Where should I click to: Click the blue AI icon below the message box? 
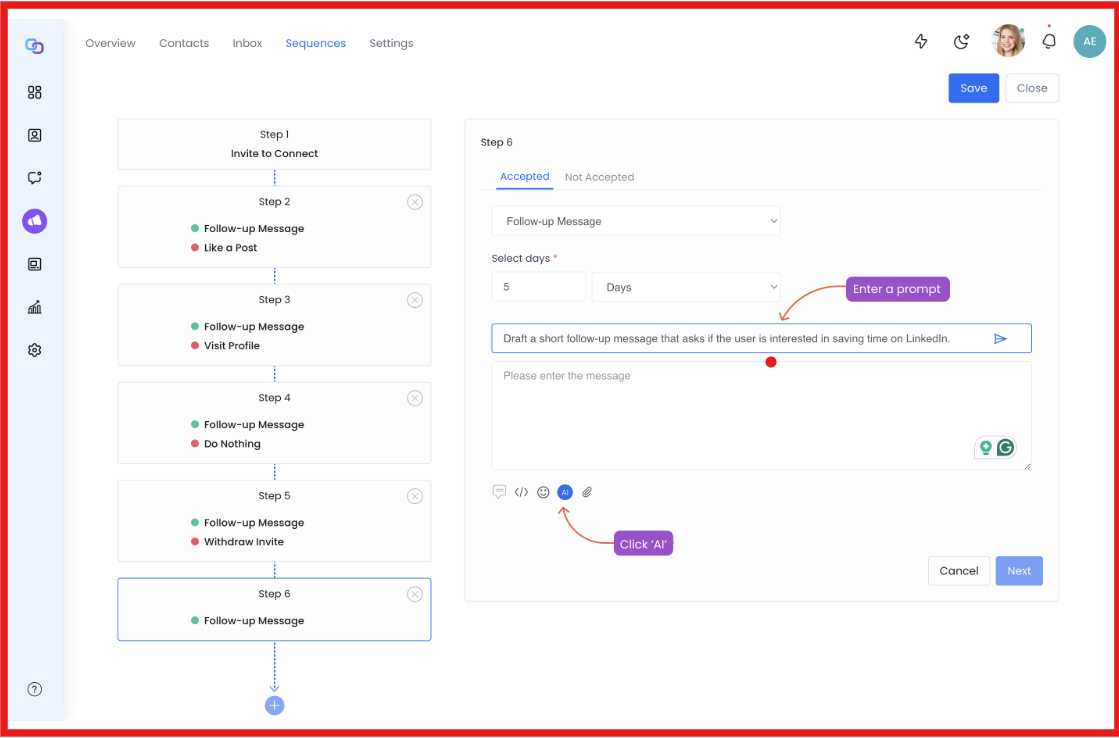pyautogui.click(x=565, y=492)
